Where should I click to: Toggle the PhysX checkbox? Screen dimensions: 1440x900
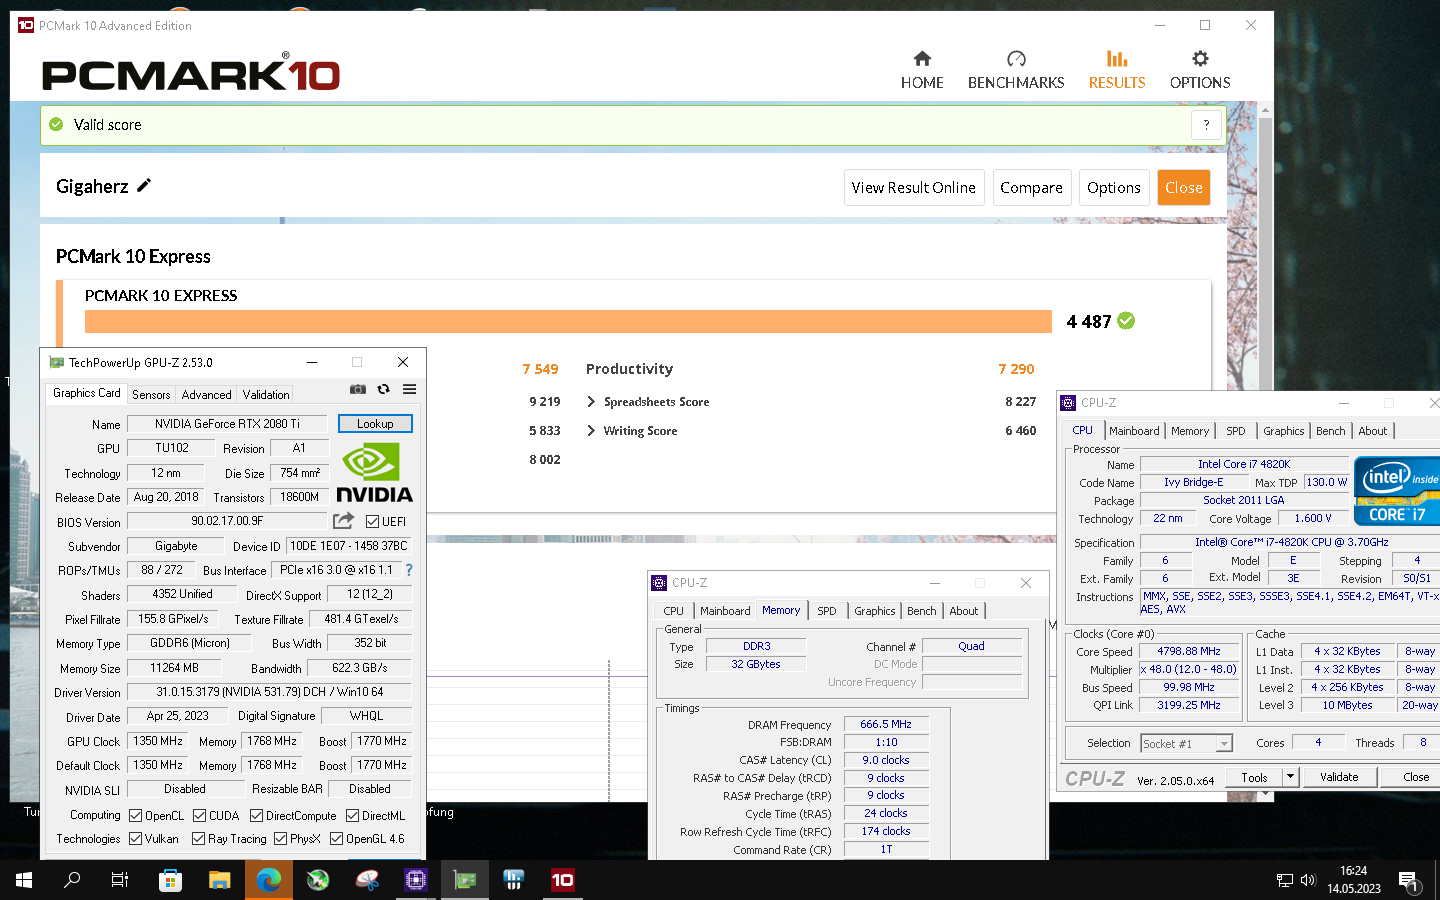point(281,839)
